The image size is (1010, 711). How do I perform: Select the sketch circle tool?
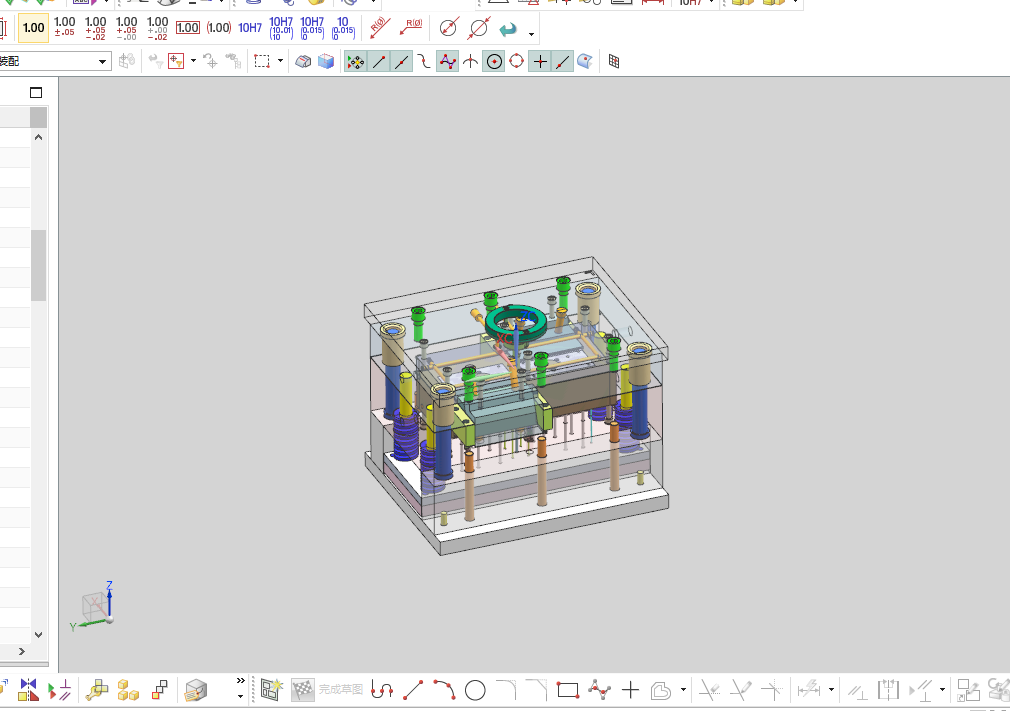click(x=475, y=690)
